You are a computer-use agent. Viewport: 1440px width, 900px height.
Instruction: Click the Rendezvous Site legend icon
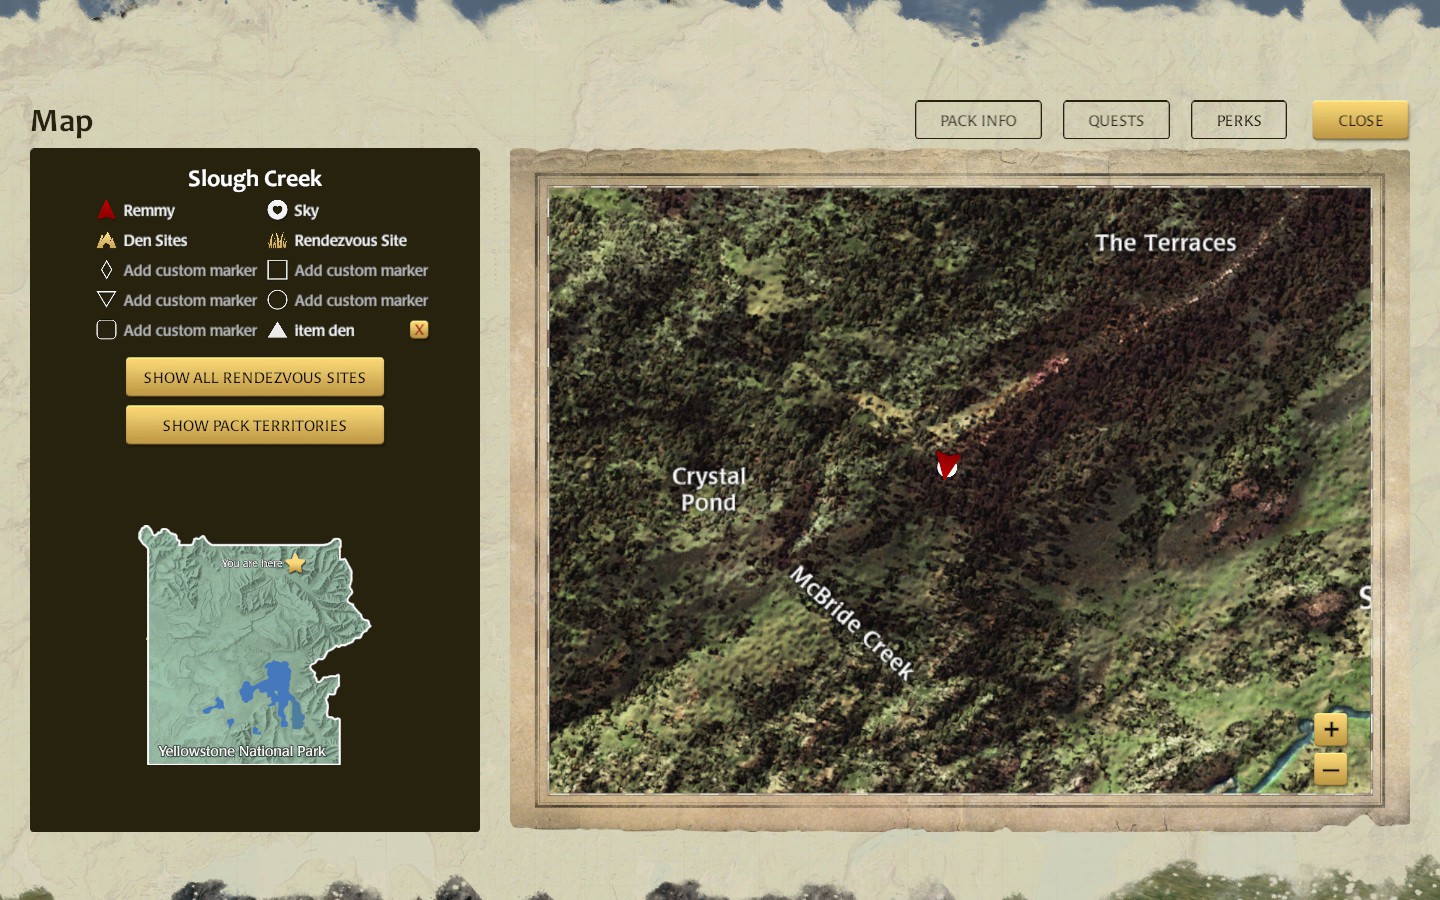pyautogui.click(x=277, y=240)
